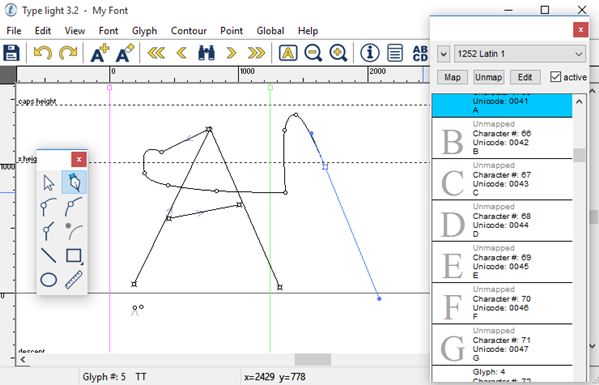The height and width of the screenshot is (385, 599).
Task: Expand the small arrow dropdown beside codepage
Action: pyautogui.click(x=444, y=54)
